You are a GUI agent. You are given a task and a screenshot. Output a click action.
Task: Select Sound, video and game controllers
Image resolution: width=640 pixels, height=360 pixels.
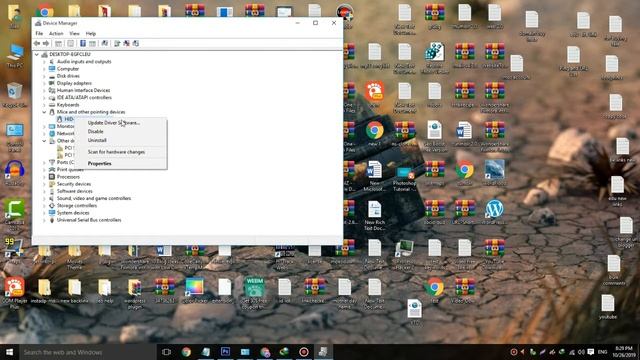pyautogui.click(x=94, y=198)
